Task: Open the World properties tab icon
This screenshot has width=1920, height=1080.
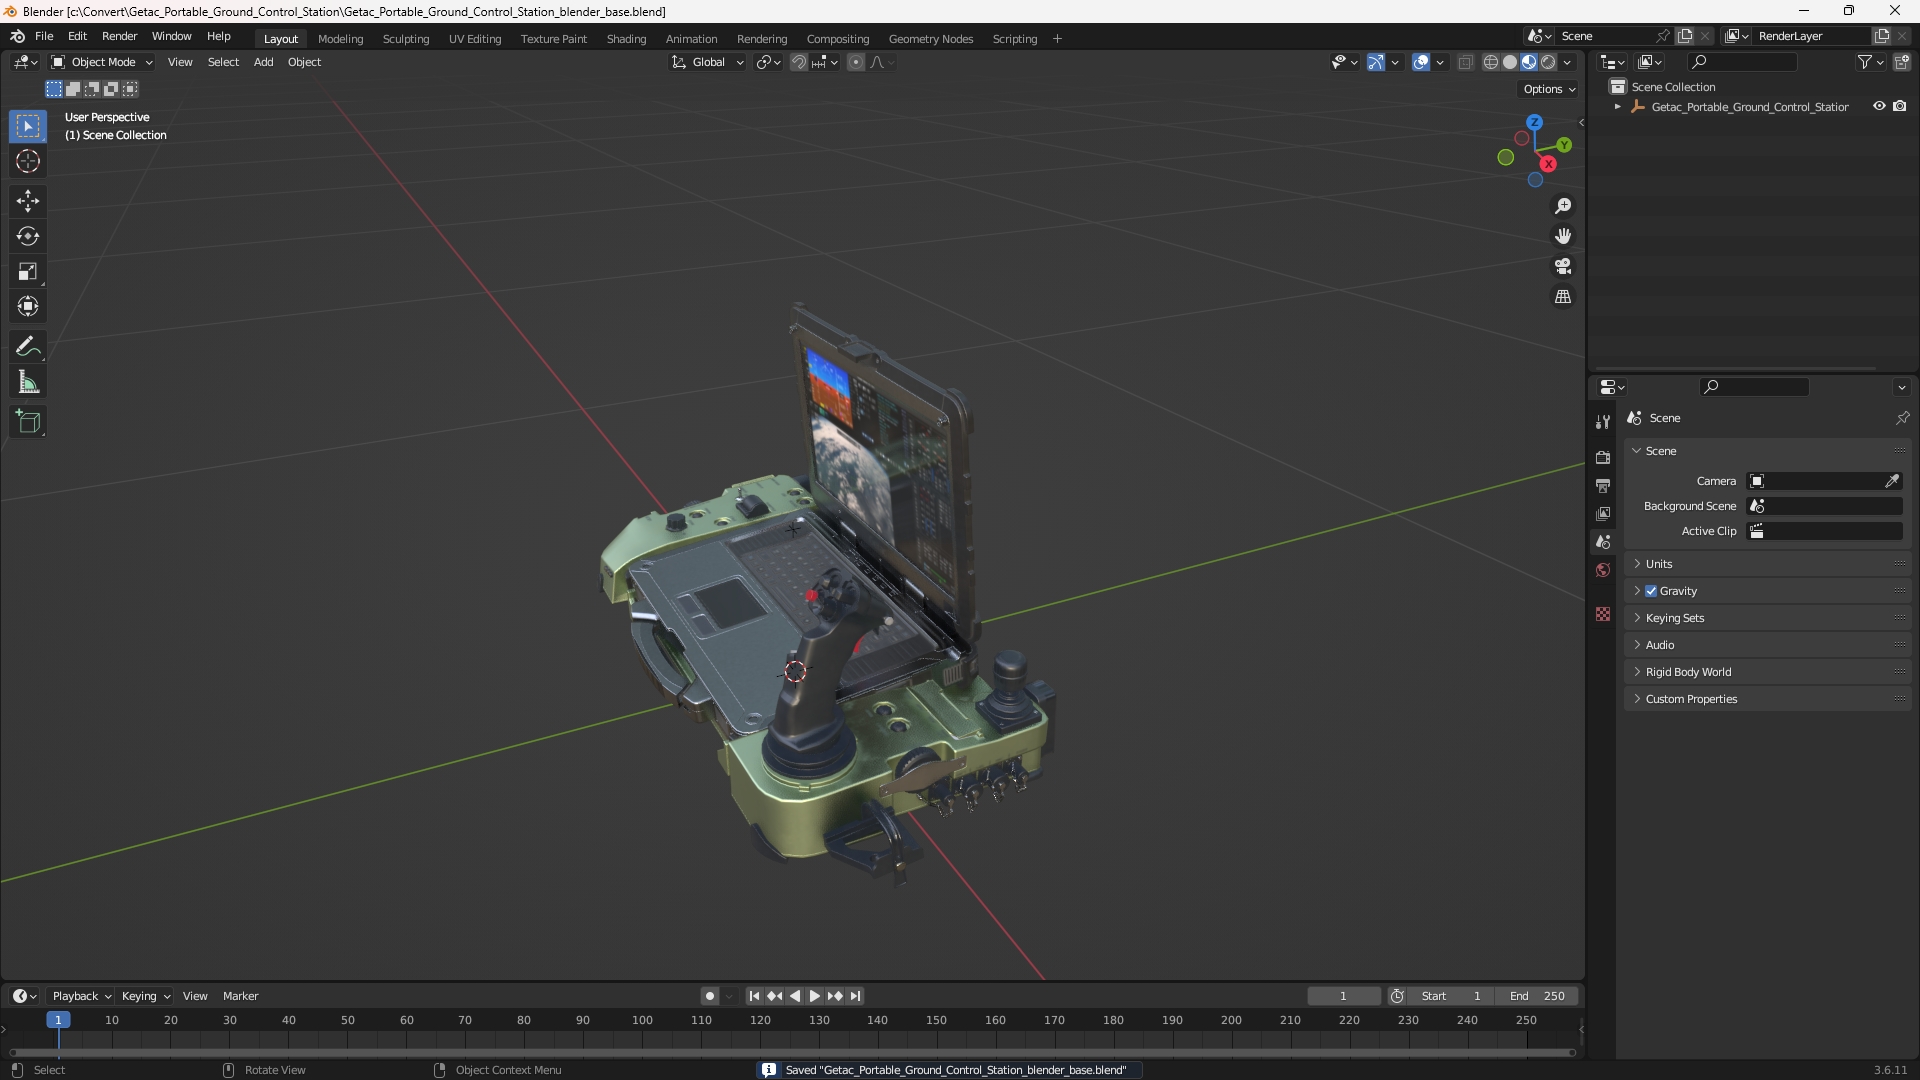Action: tap(1603, 570)
